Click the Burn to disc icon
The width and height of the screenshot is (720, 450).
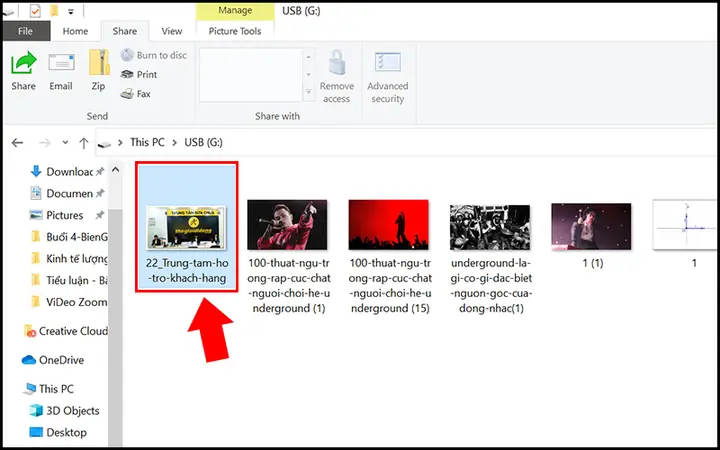[127, 55]
